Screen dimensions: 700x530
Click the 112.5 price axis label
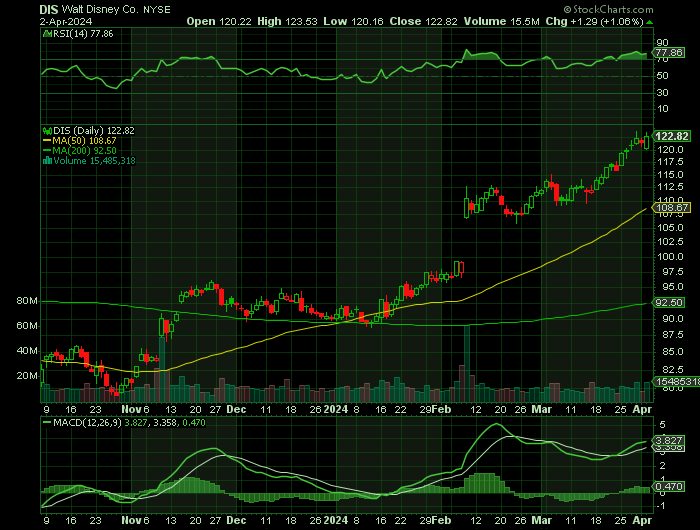click(x=671, y=187)
